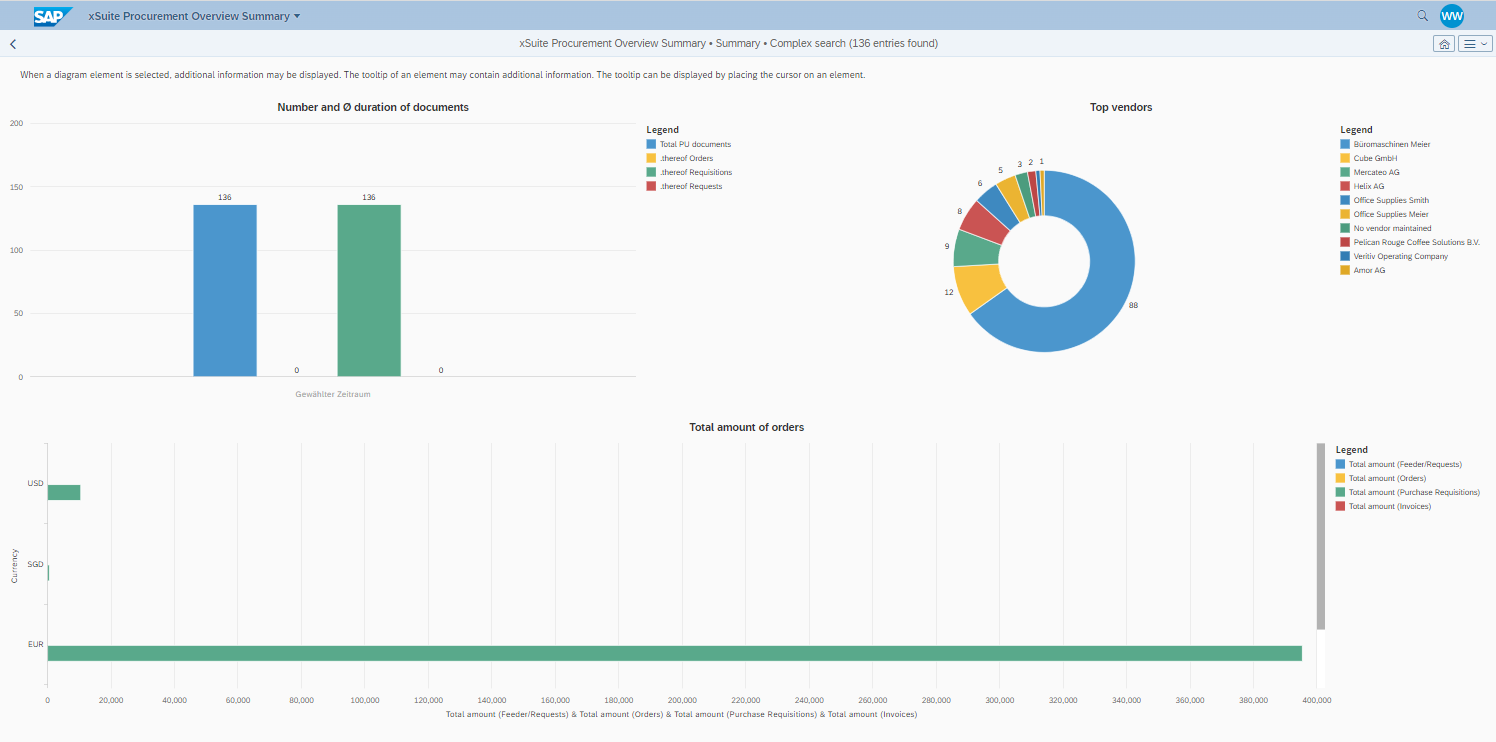Select the list view switch icon
Screen dimensions: 1496x742
pos(1469,43)
